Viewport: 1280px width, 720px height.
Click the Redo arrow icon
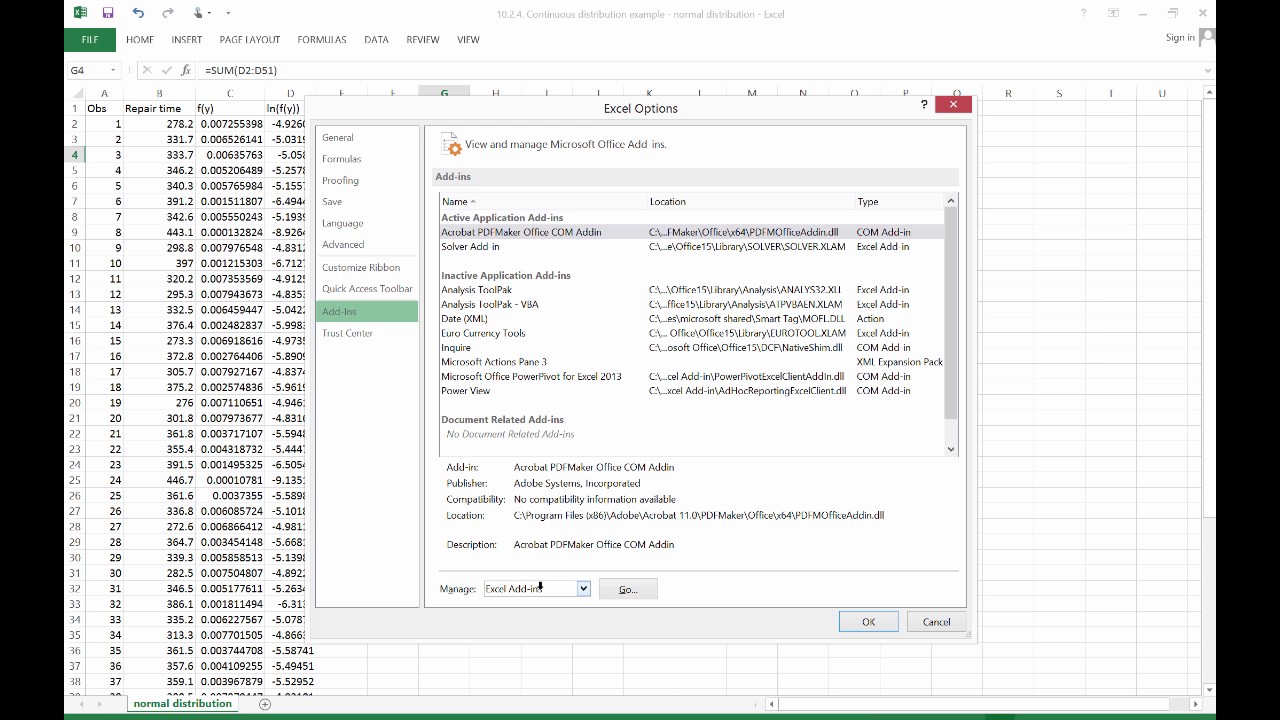tap(168, 13)
